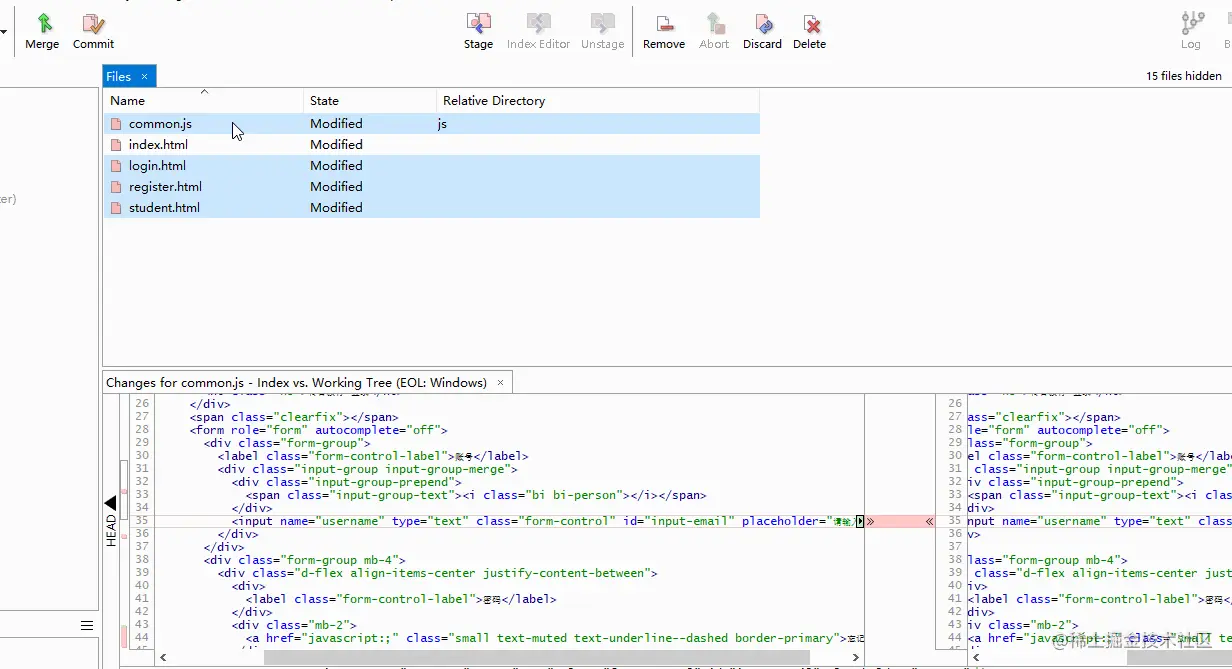Click the file icon beside index.html
Image resolution: width=1232 pixels, height=669 pixels.
(116, 145)
